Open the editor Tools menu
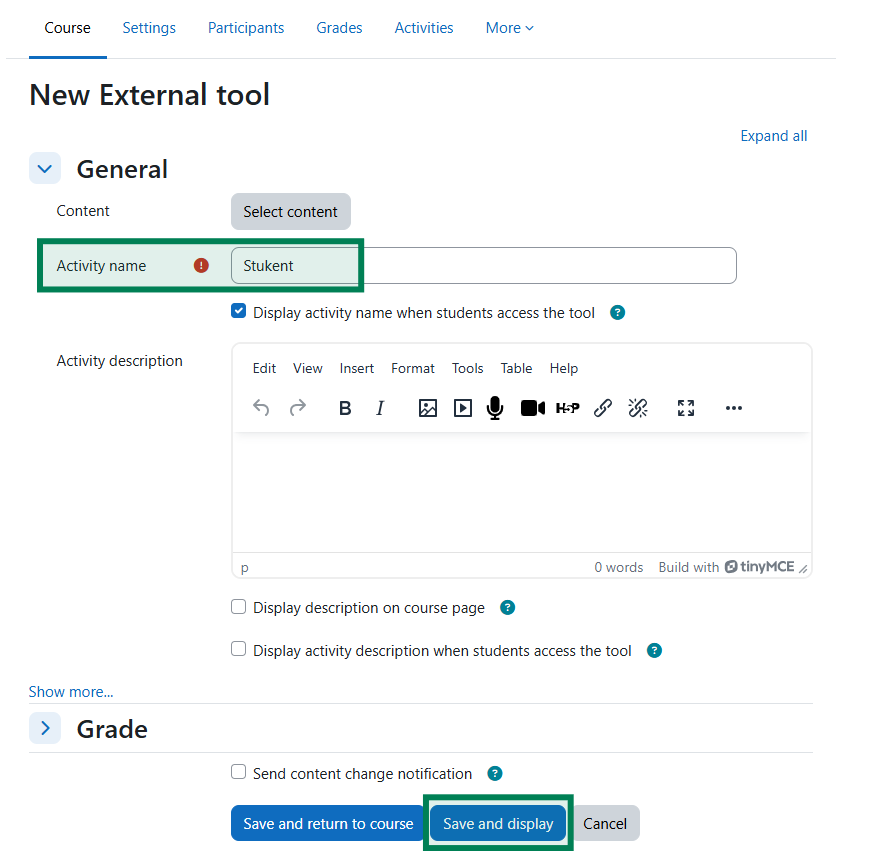This screenshot has height=851, width=890. point(467,368)
